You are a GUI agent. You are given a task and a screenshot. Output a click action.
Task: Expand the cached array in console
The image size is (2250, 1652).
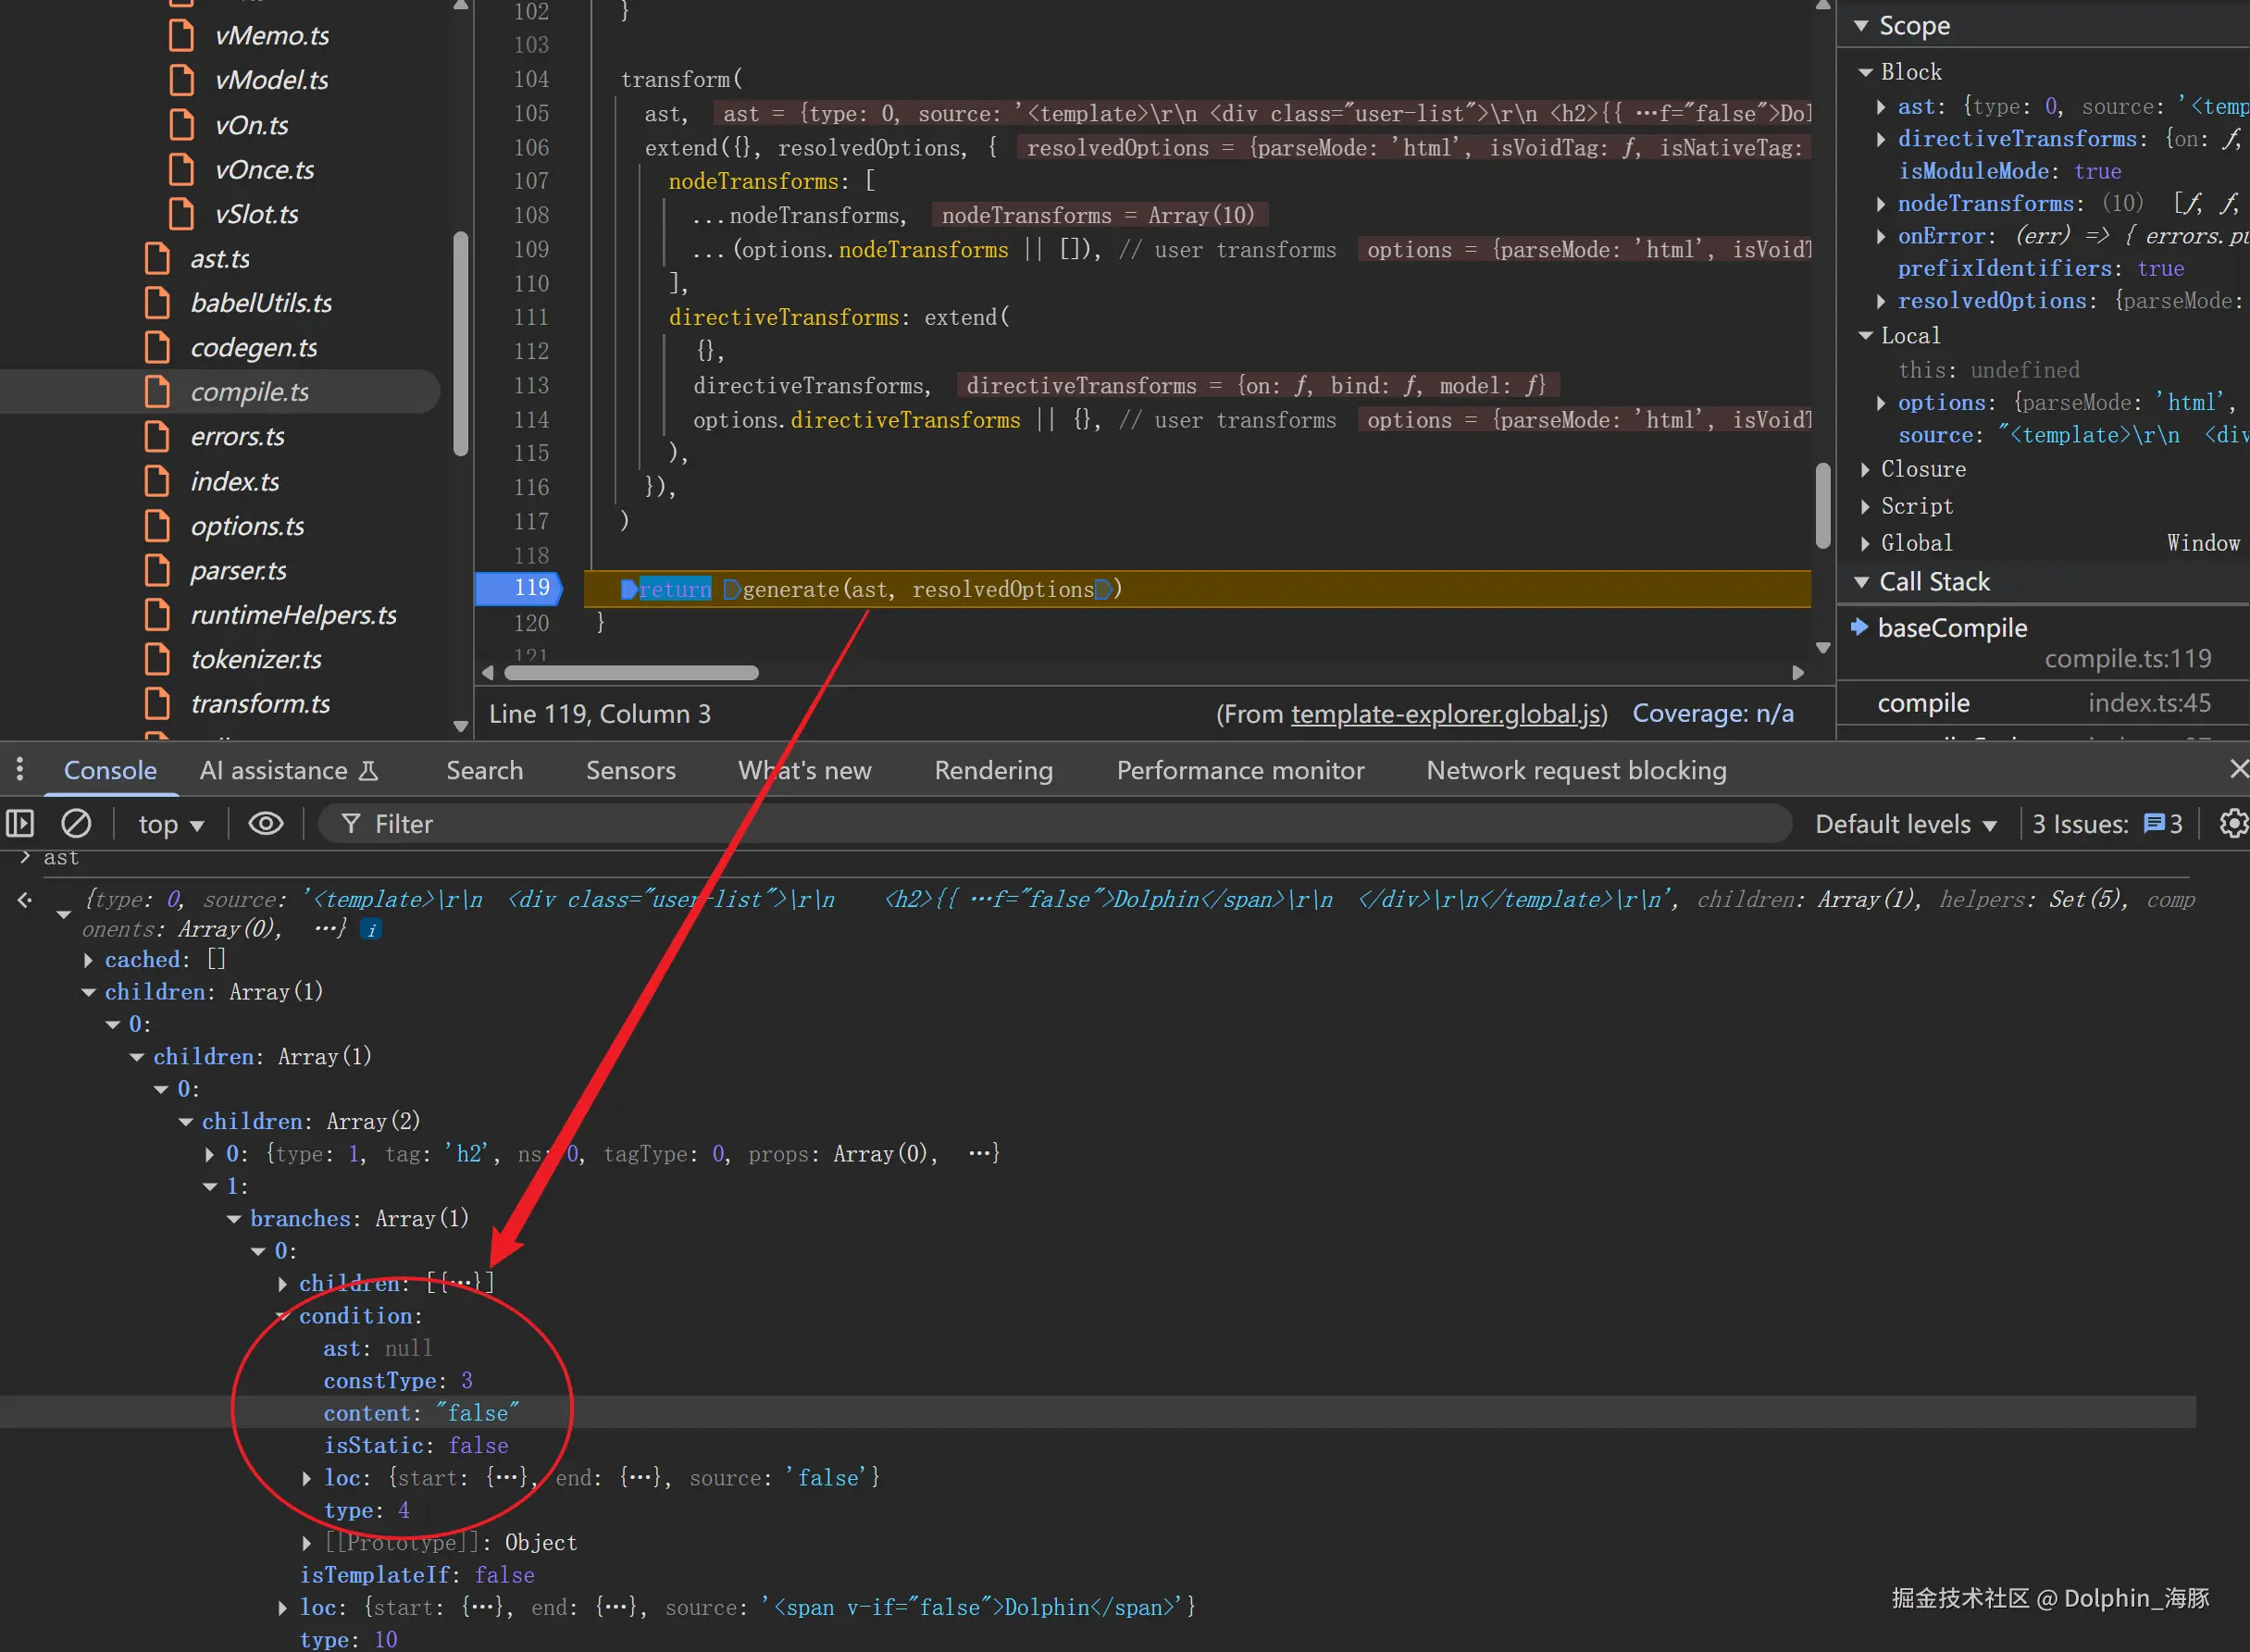[88, 960]
